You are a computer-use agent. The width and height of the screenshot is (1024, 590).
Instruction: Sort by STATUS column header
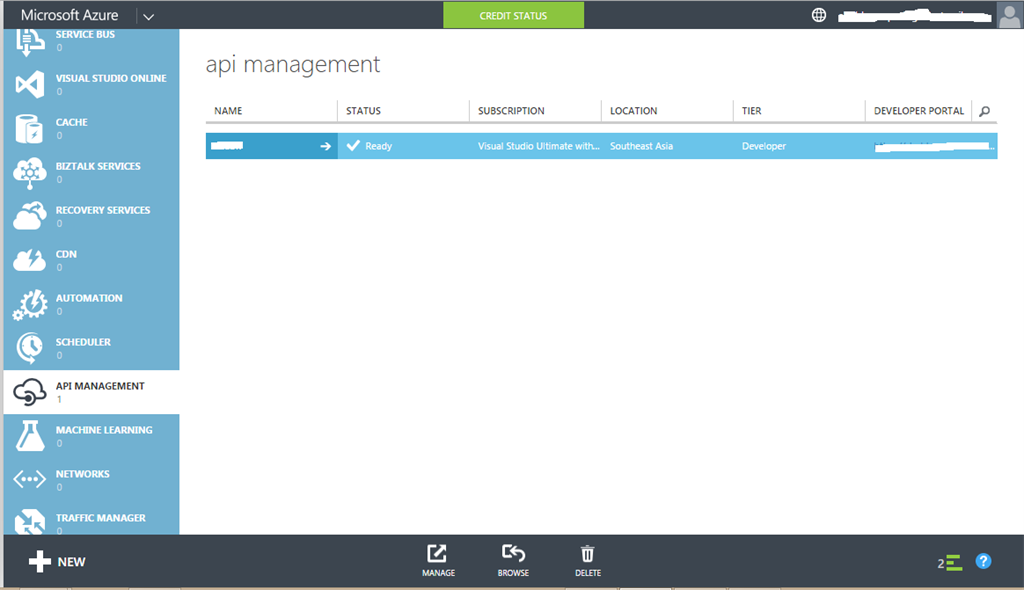[x=363, y=111]
